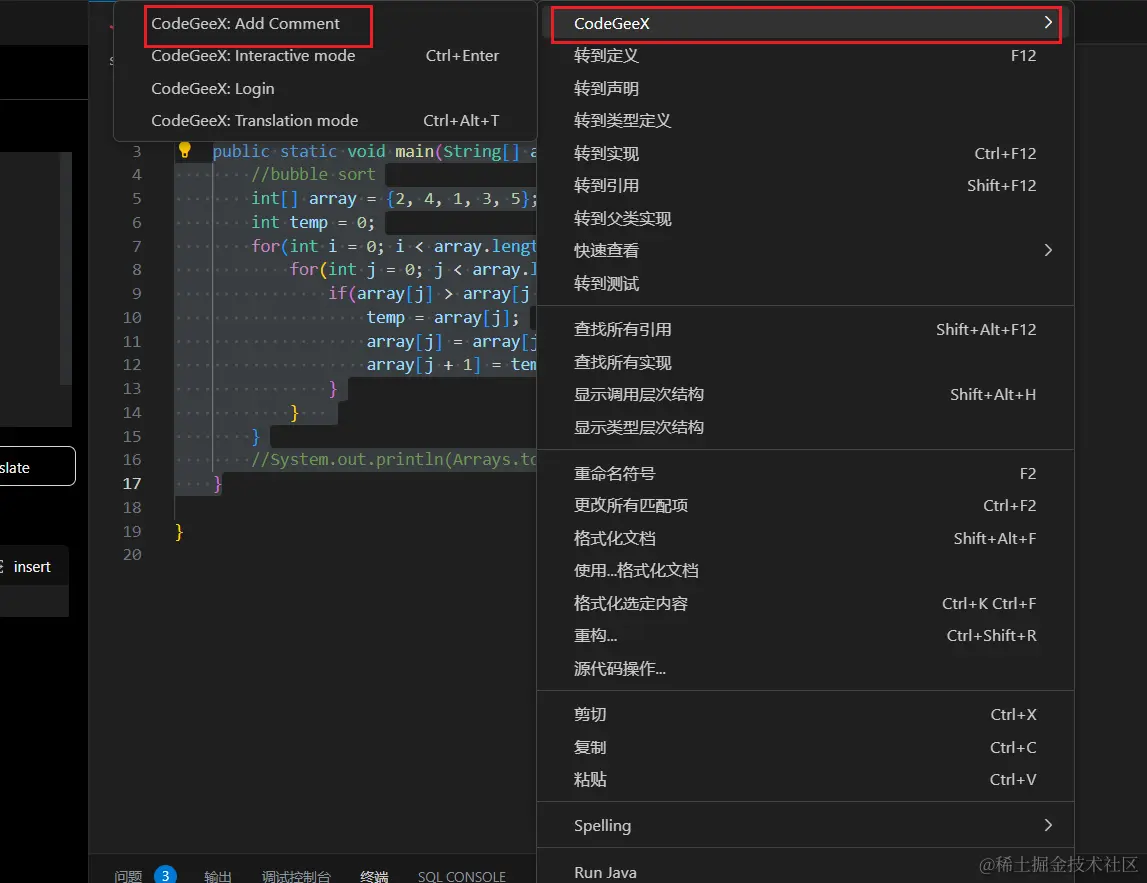Switch to the 问题 panel tab
This screenshot has width=1147, height=883.
[x=128, y=876]
